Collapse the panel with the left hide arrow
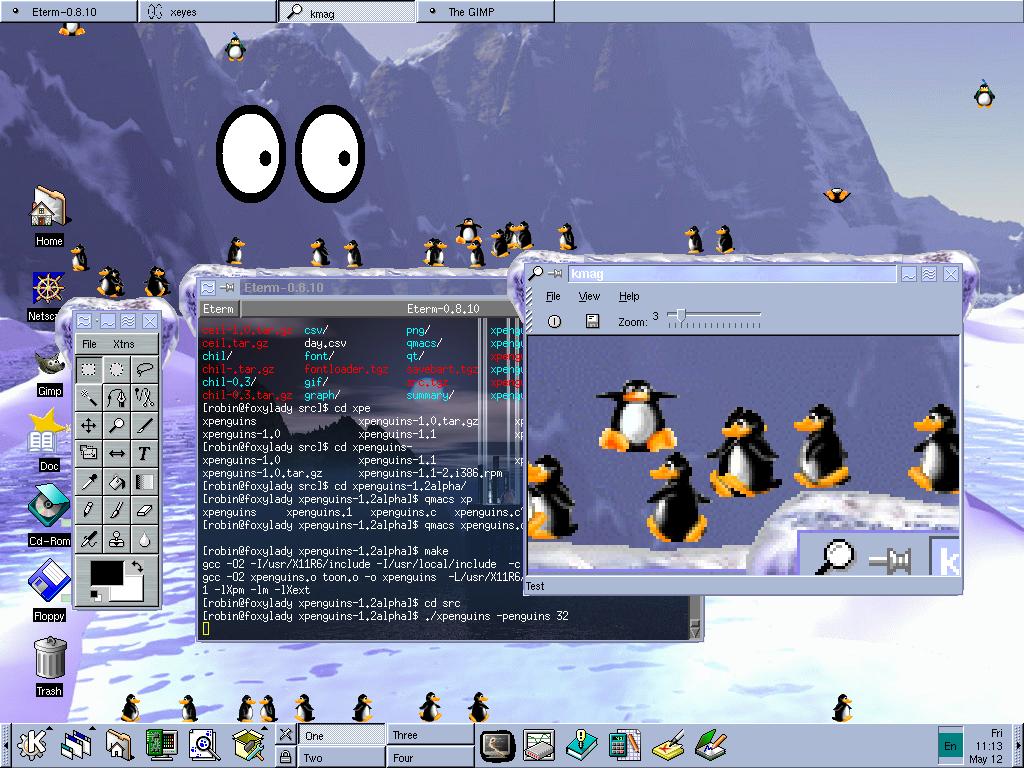The width and height of the screenshot is (1024, 768). point(7,745)
